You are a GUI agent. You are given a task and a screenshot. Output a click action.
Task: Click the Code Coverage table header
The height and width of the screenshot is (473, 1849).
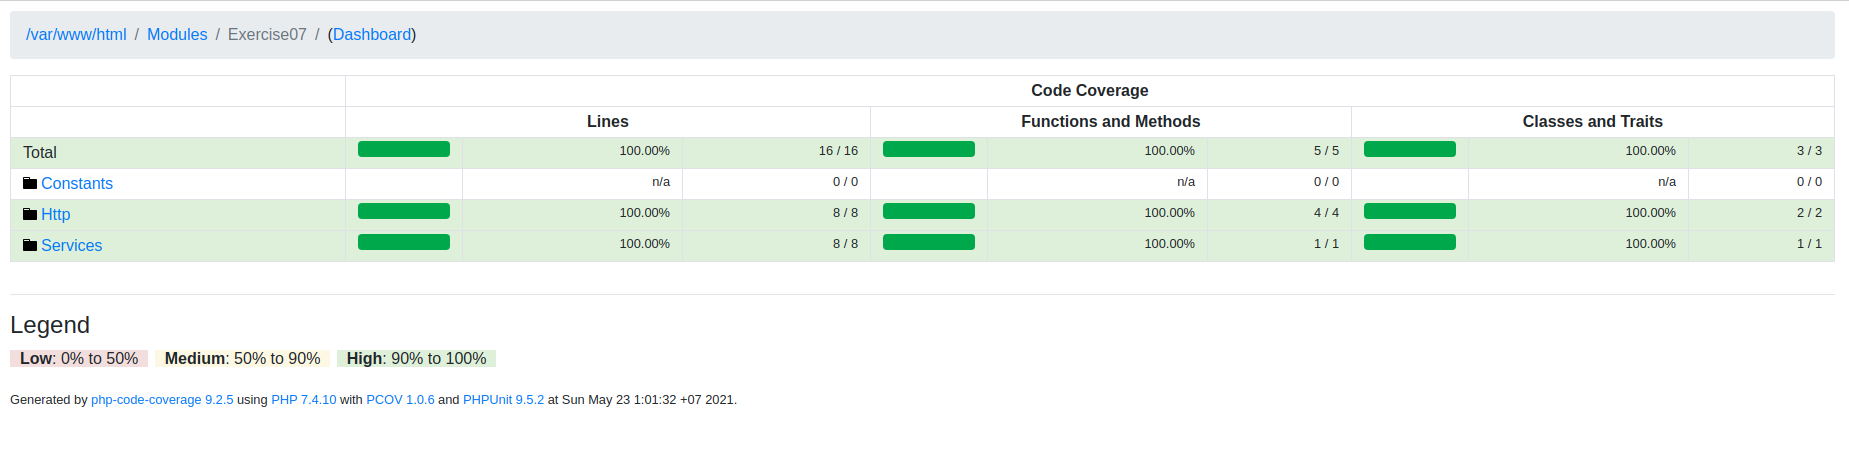[x=1090, y=90]
